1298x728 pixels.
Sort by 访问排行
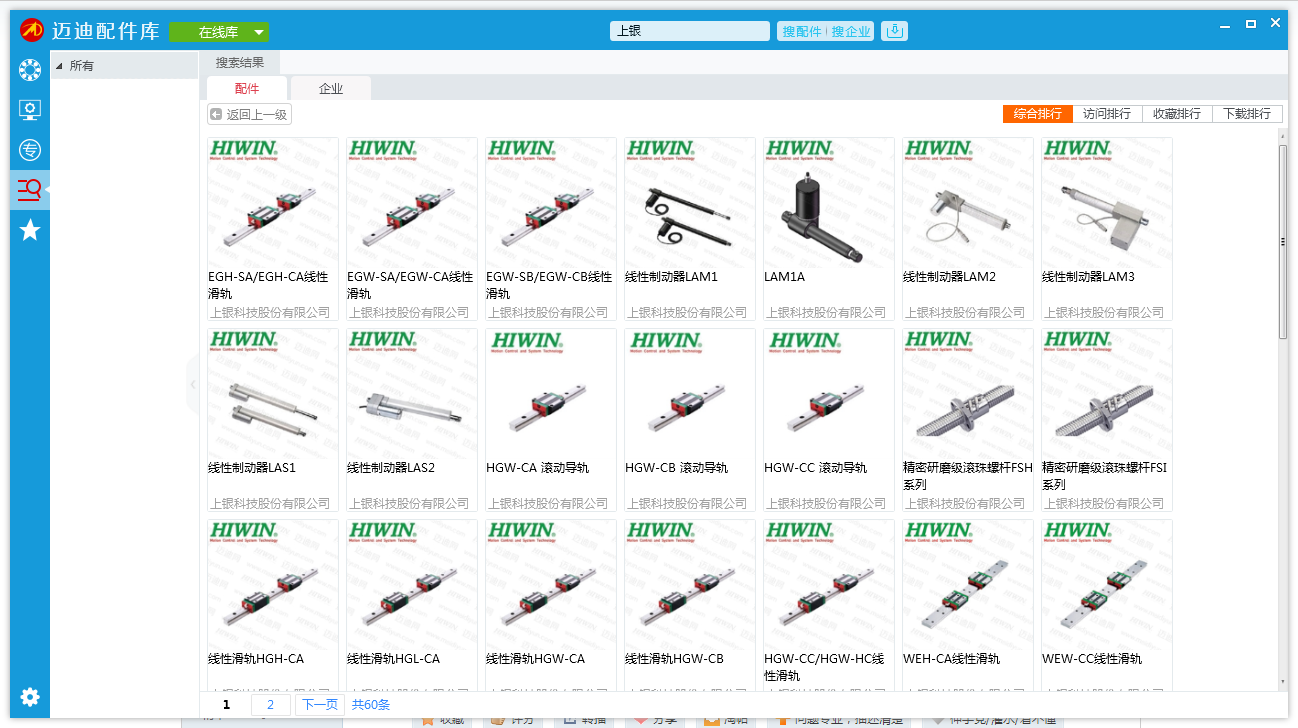click(1107, 114)
